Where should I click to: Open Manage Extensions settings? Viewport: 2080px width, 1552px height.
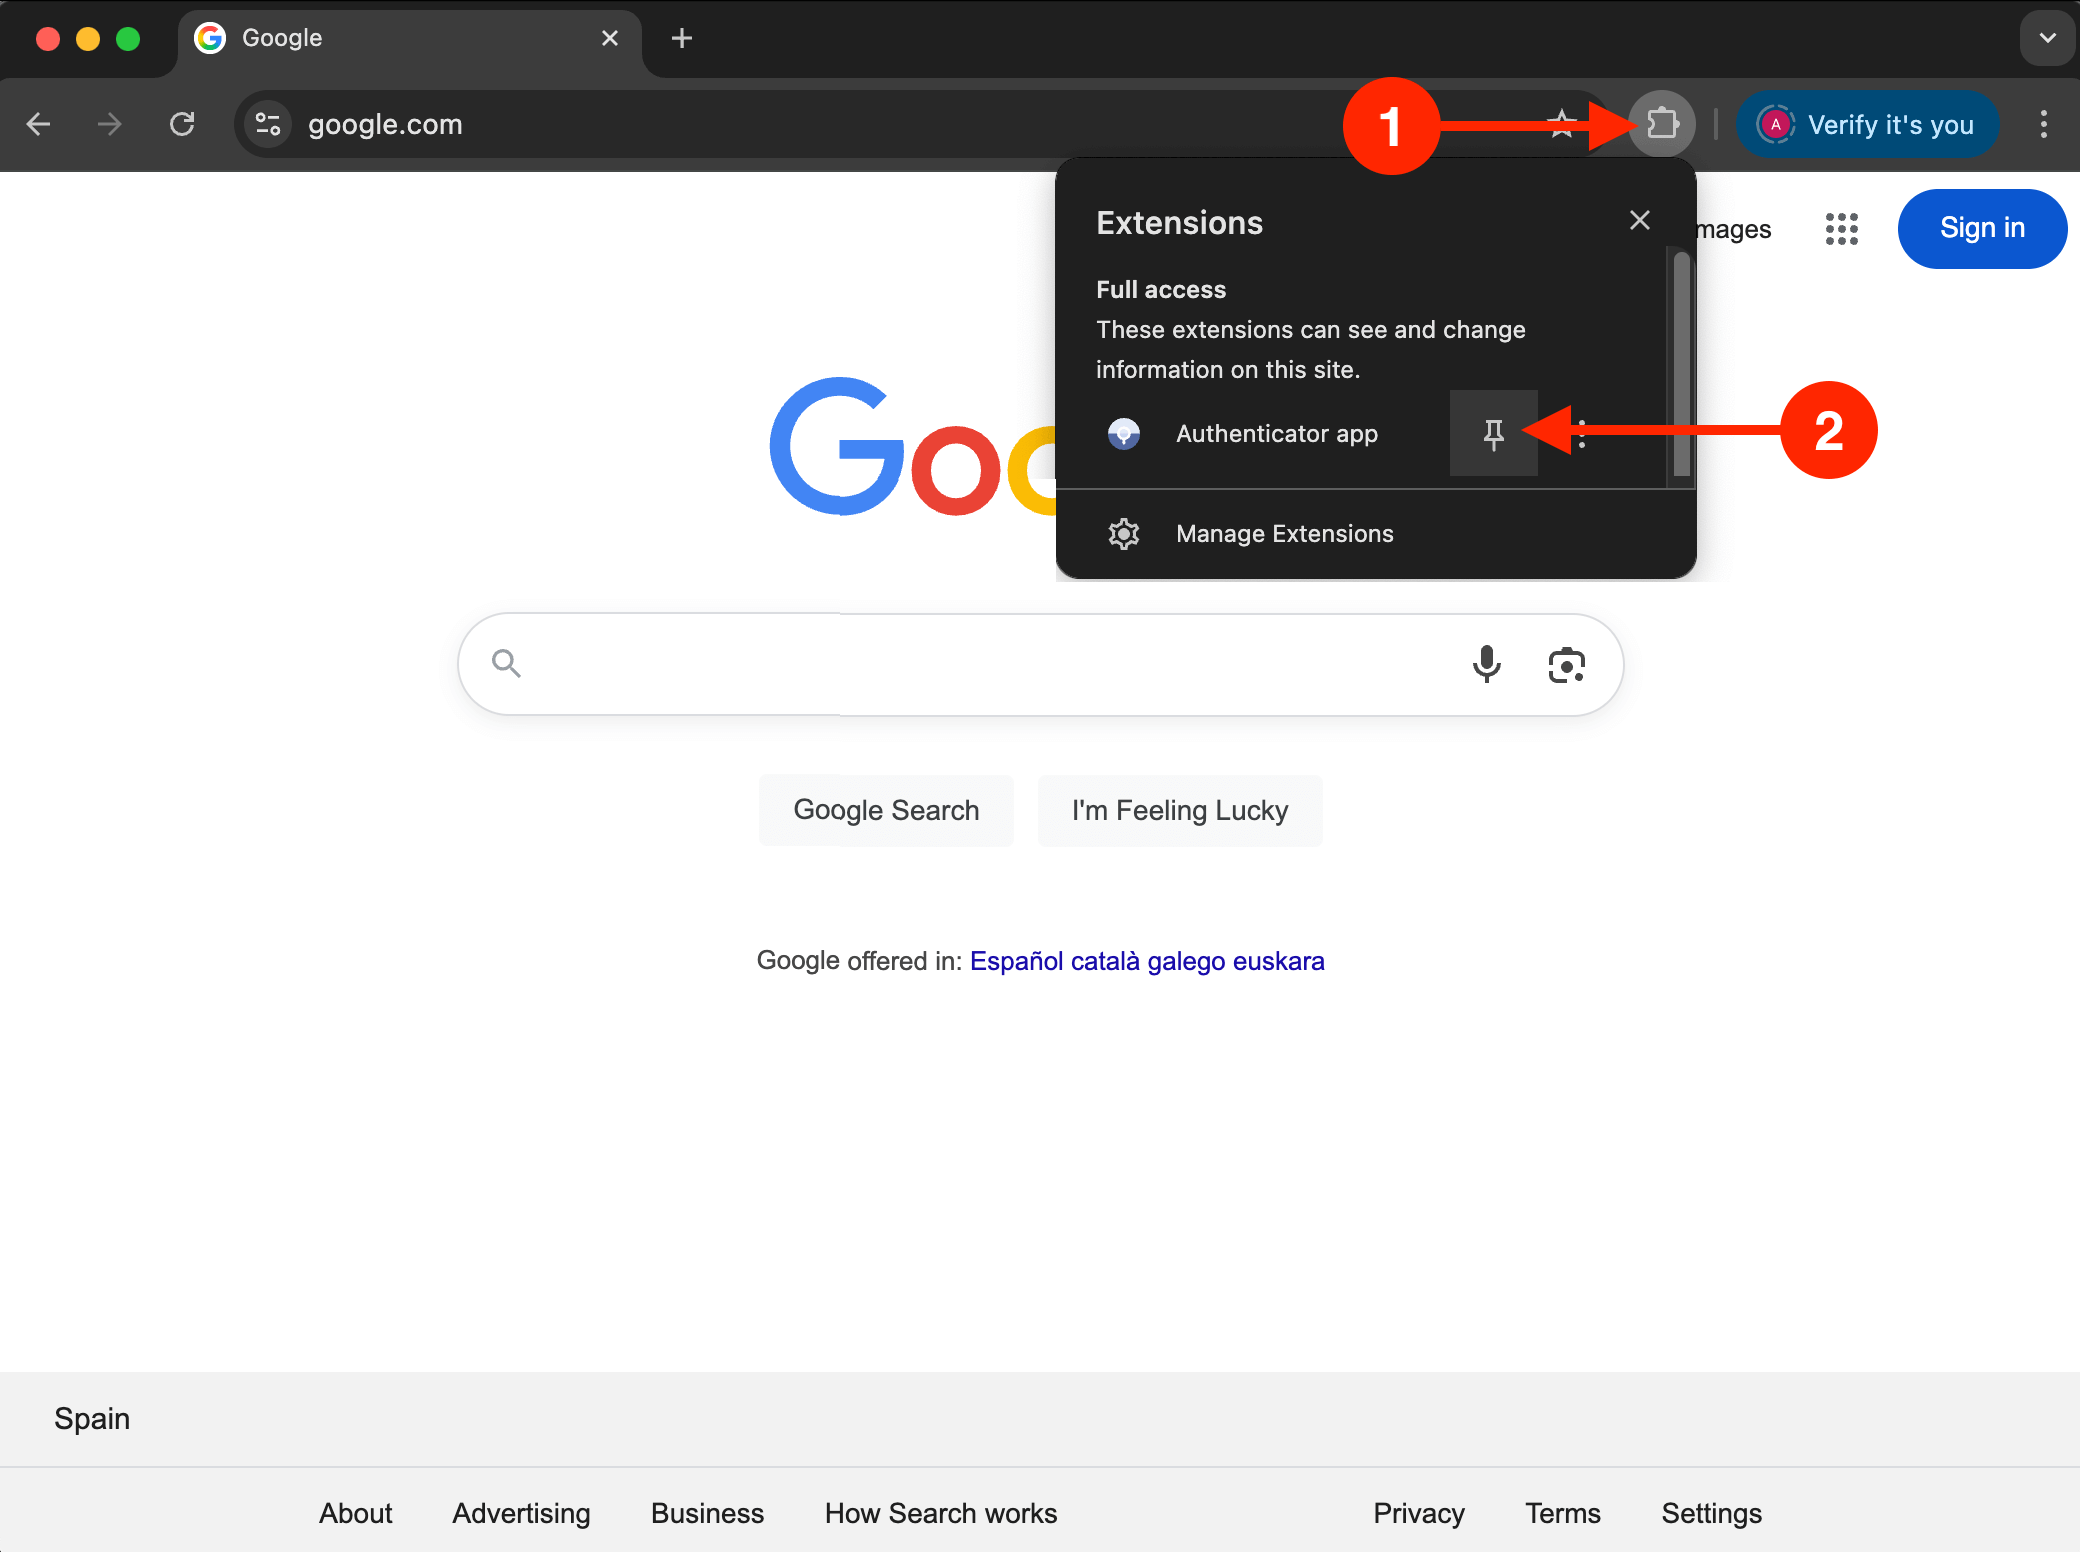(x=1284, y=534)
